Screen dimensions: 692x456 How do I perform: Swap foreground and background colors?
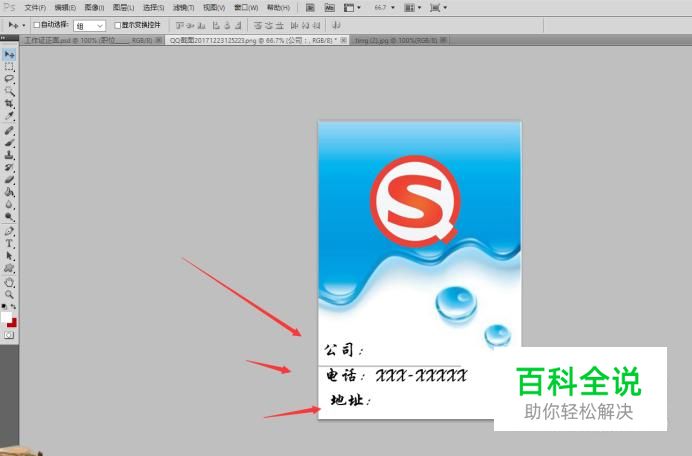coord(14,306)
